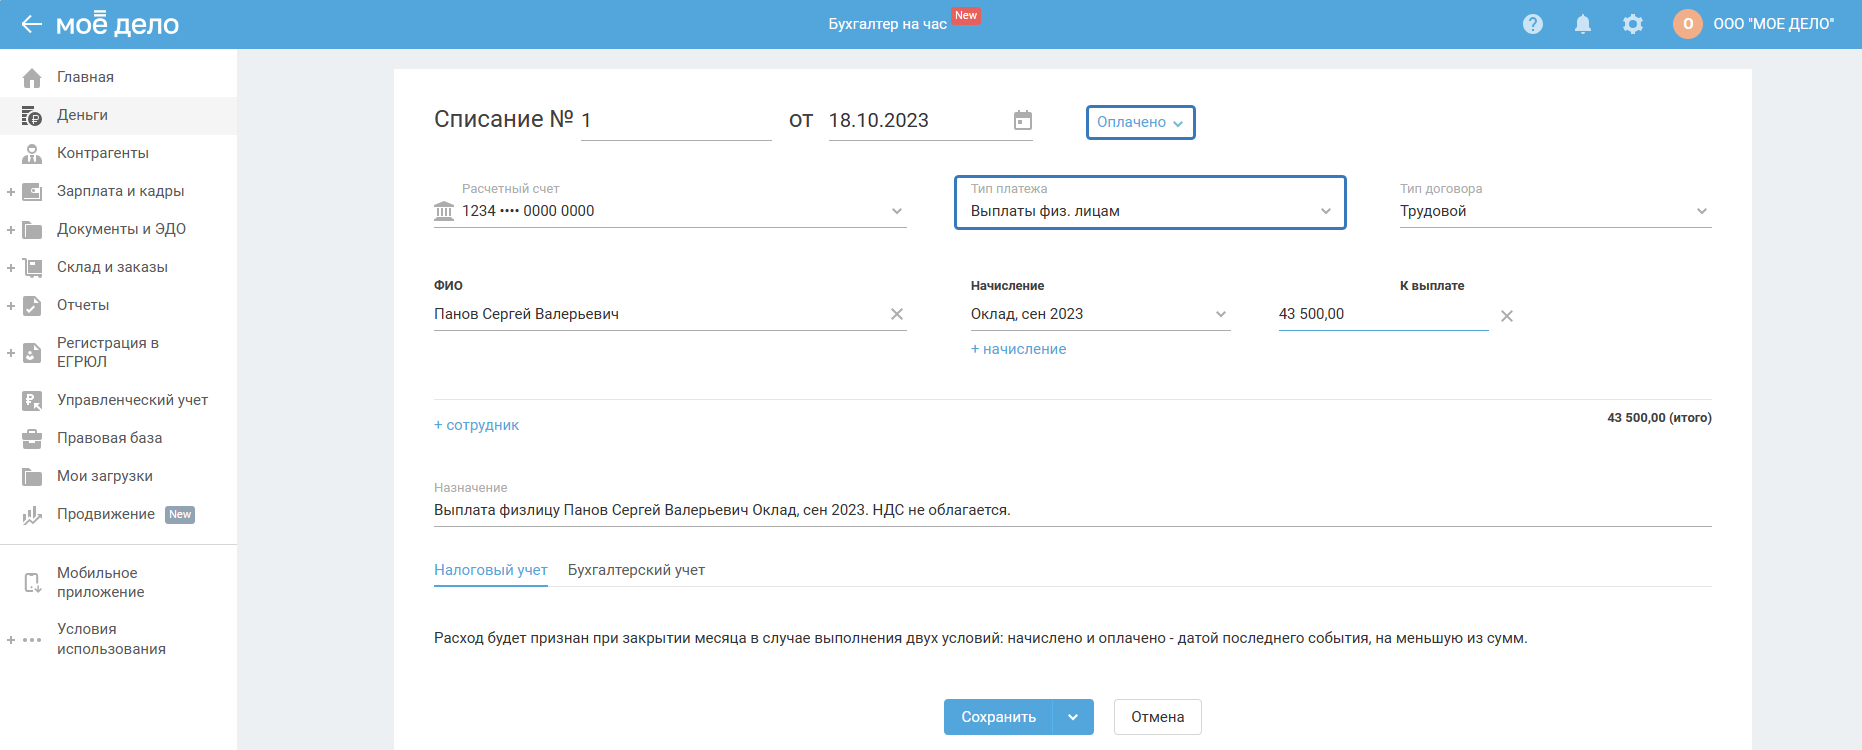The image size is (1862, 750).
Task: Expand the Регистрация в ЕГРЮЛ section
Action: click(11, 352)
